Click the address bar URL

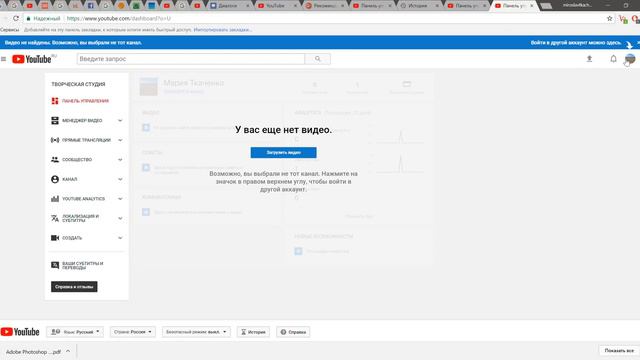point(119,18)
